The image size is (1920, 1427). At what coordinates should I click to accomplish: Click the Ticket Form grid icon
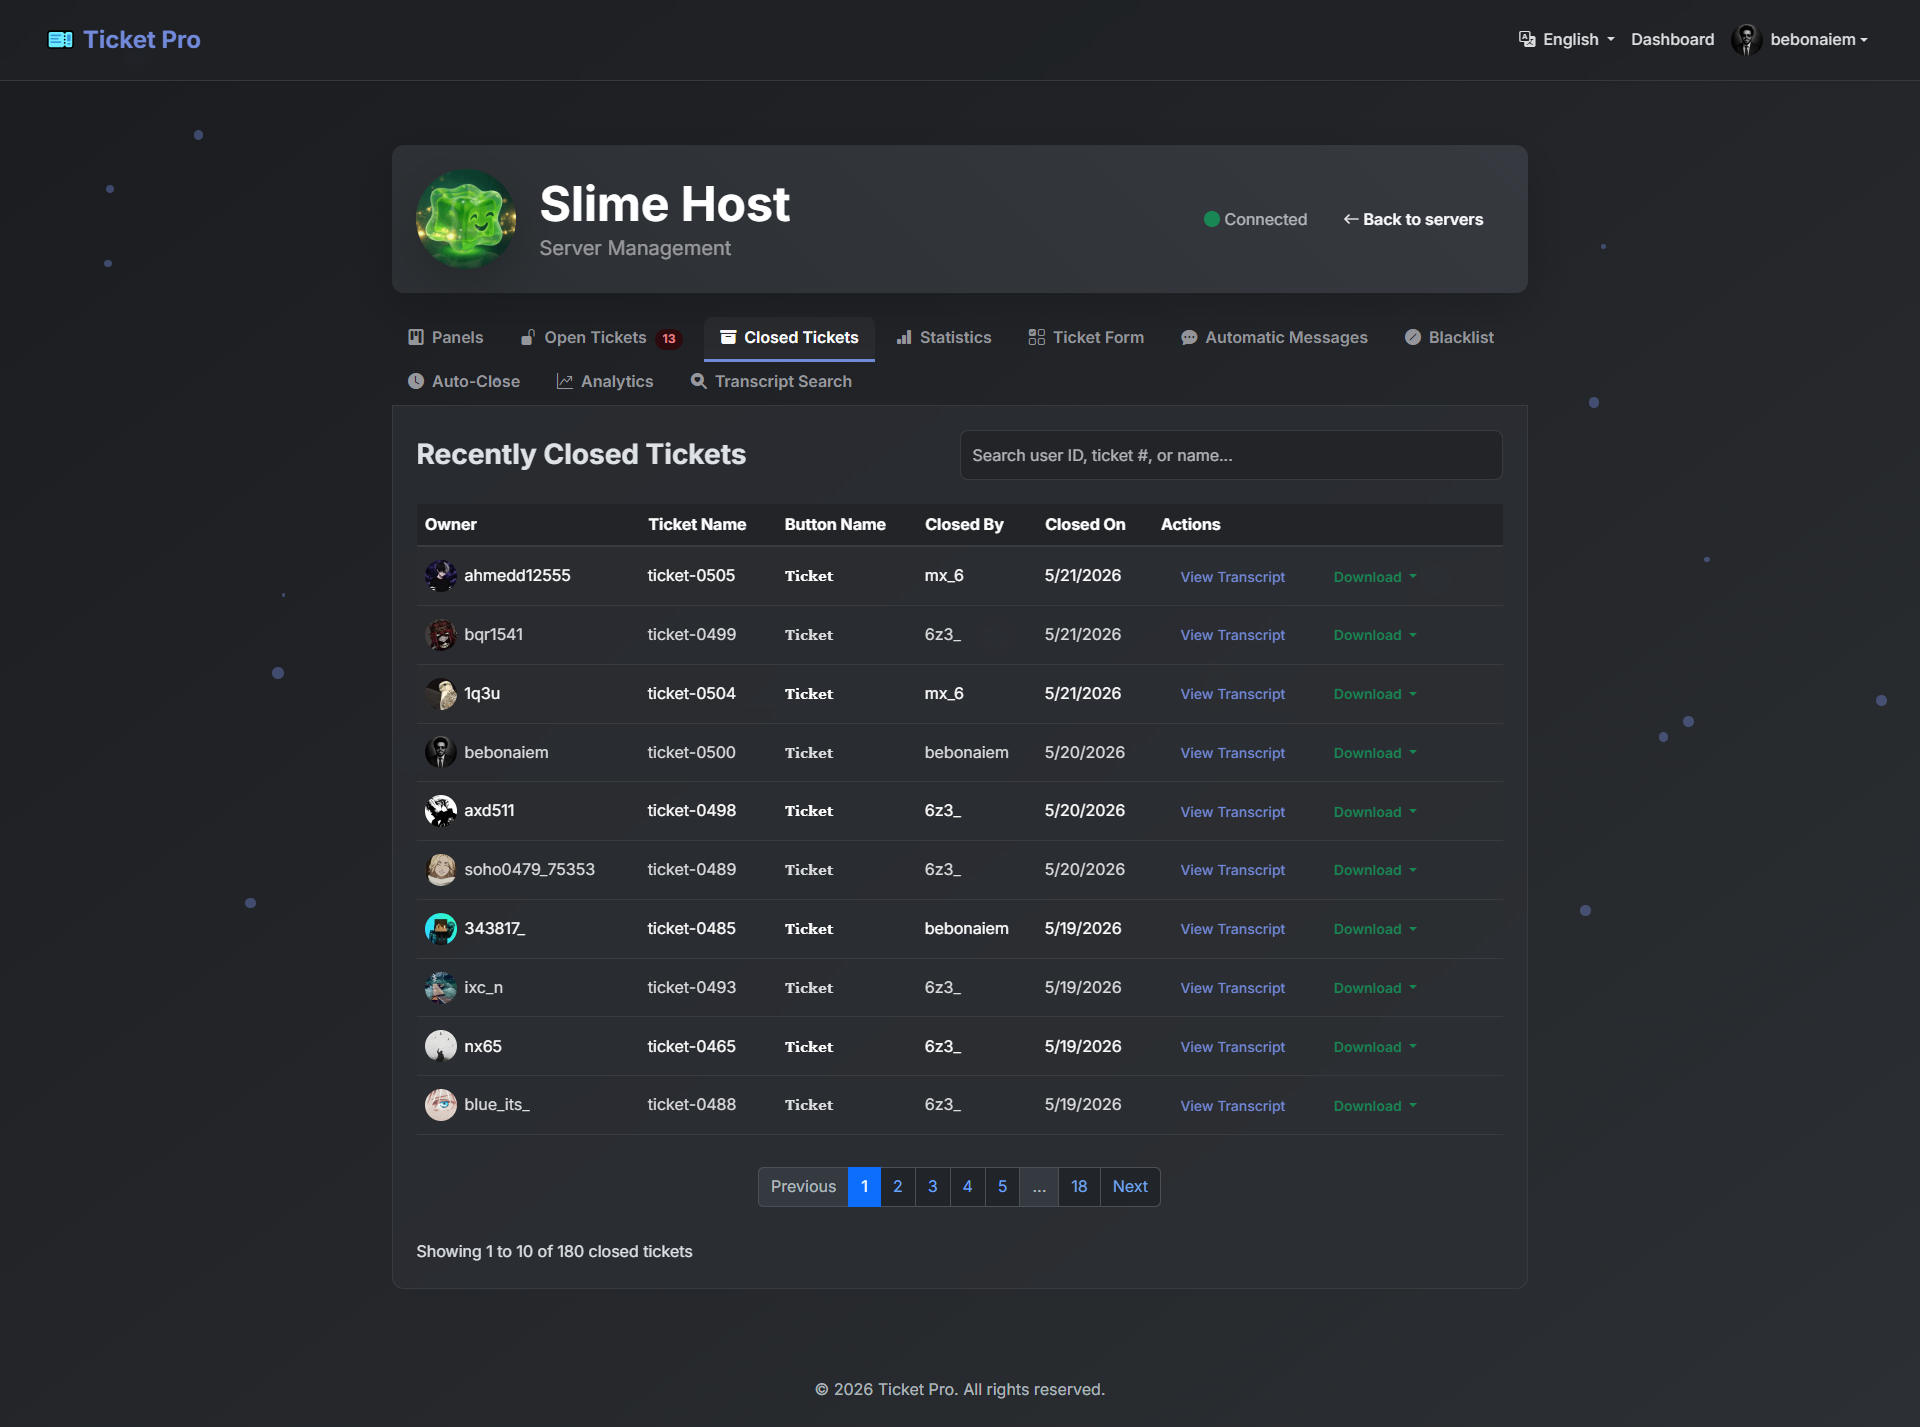point(1037,337)
